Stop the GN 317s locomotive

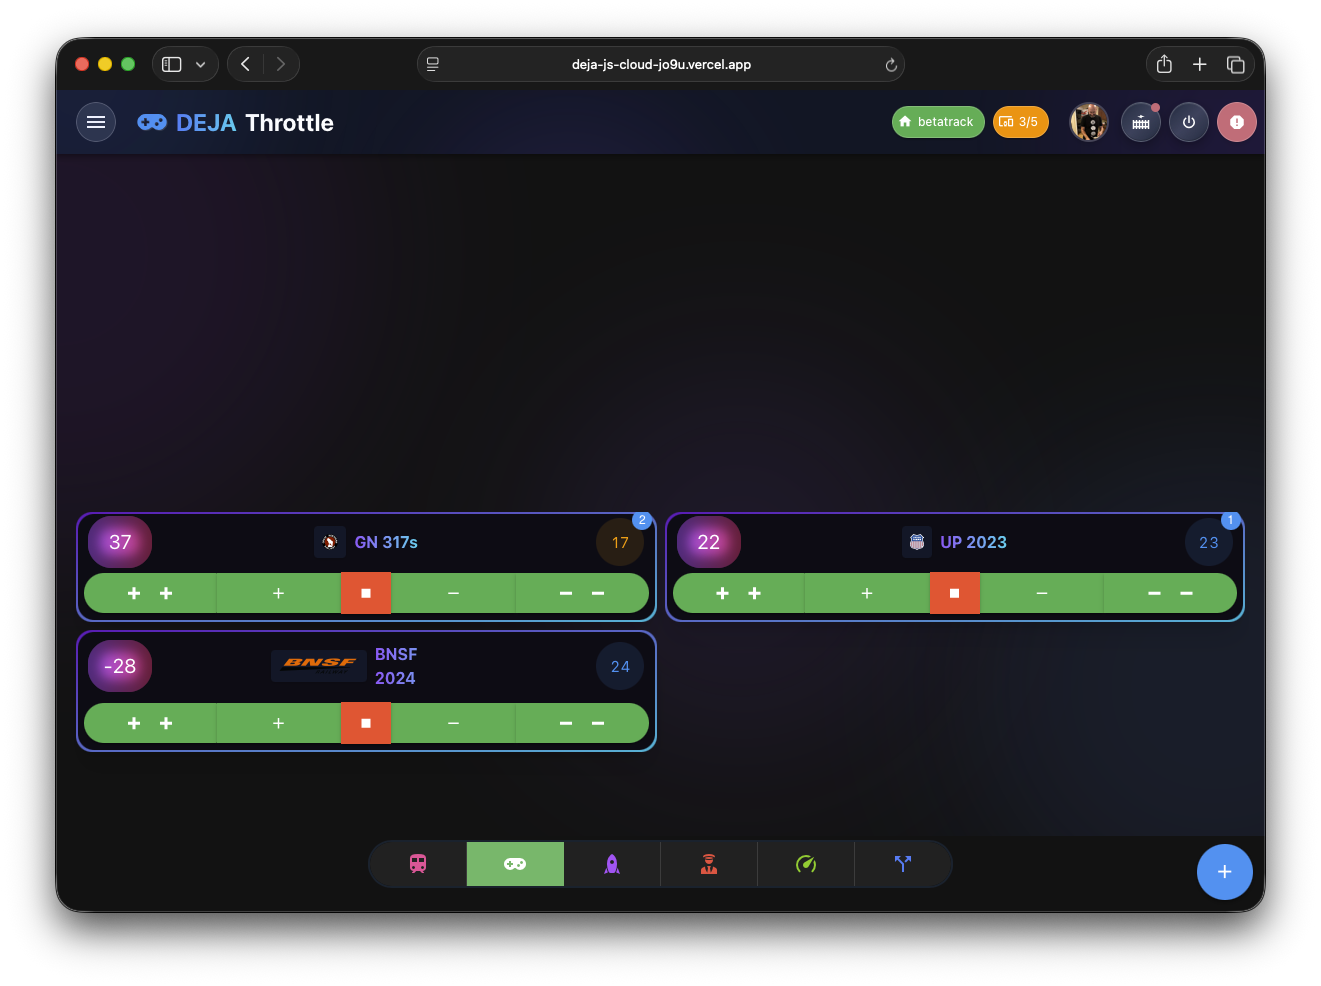point(366,593)
